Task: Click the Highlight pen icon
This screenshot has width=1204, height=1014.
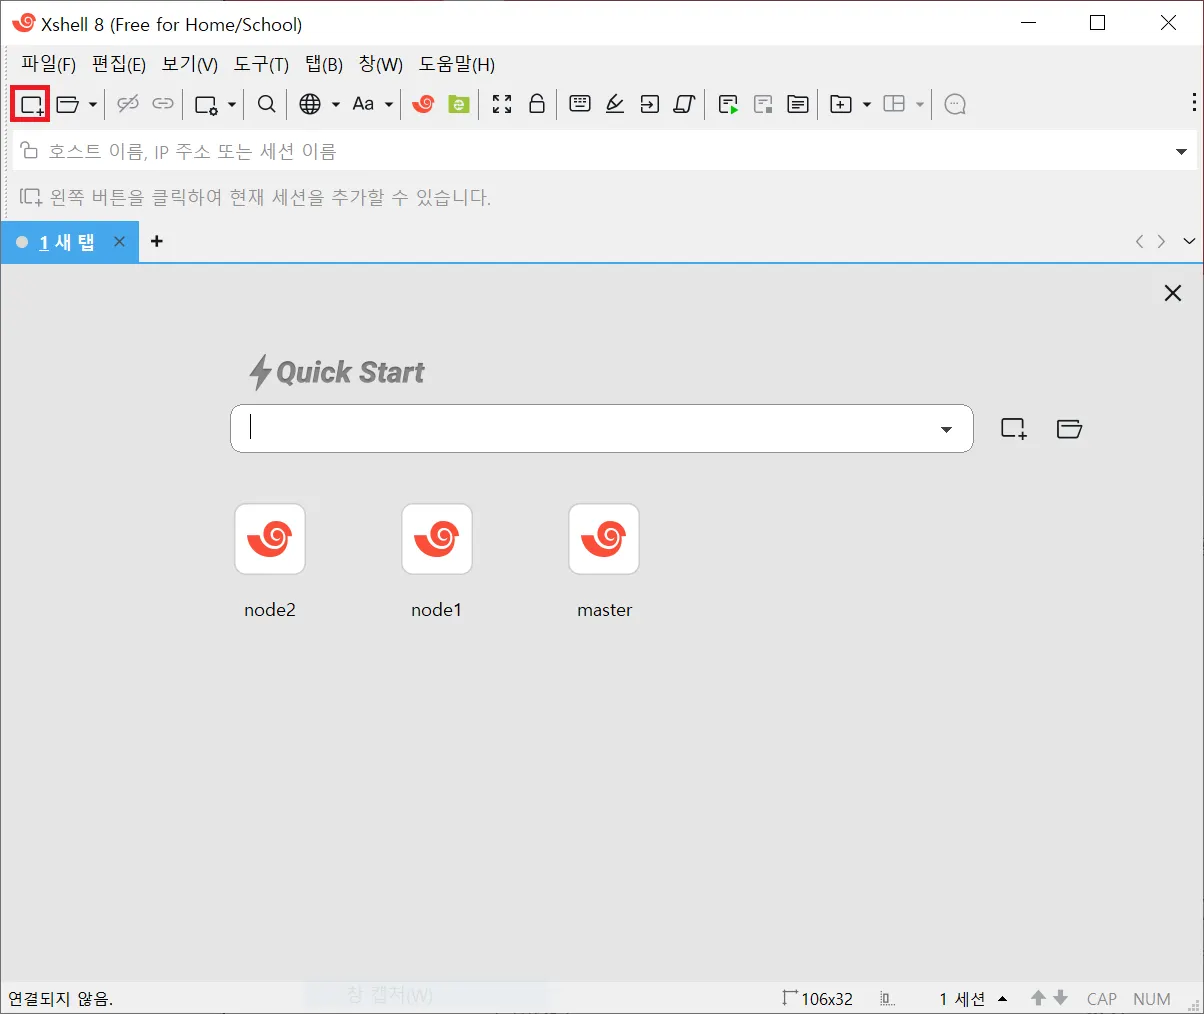Action: (615, 104)
